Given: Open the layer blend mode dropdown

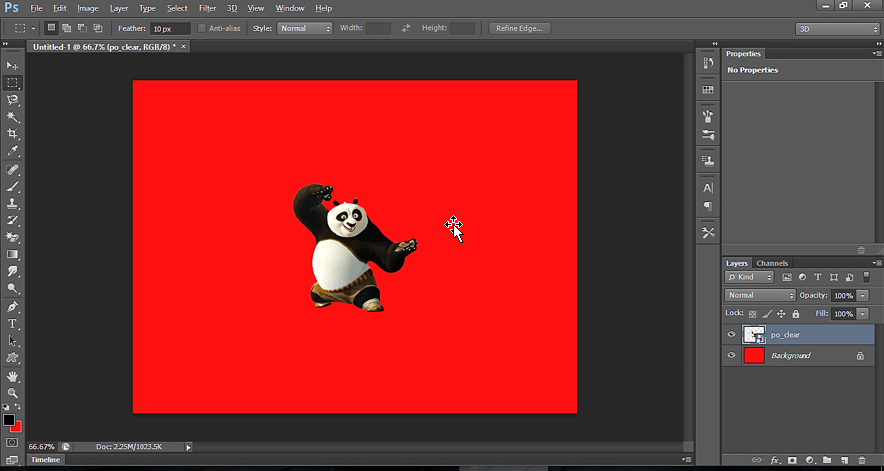Looking at the screenshot, I should 760,295.
